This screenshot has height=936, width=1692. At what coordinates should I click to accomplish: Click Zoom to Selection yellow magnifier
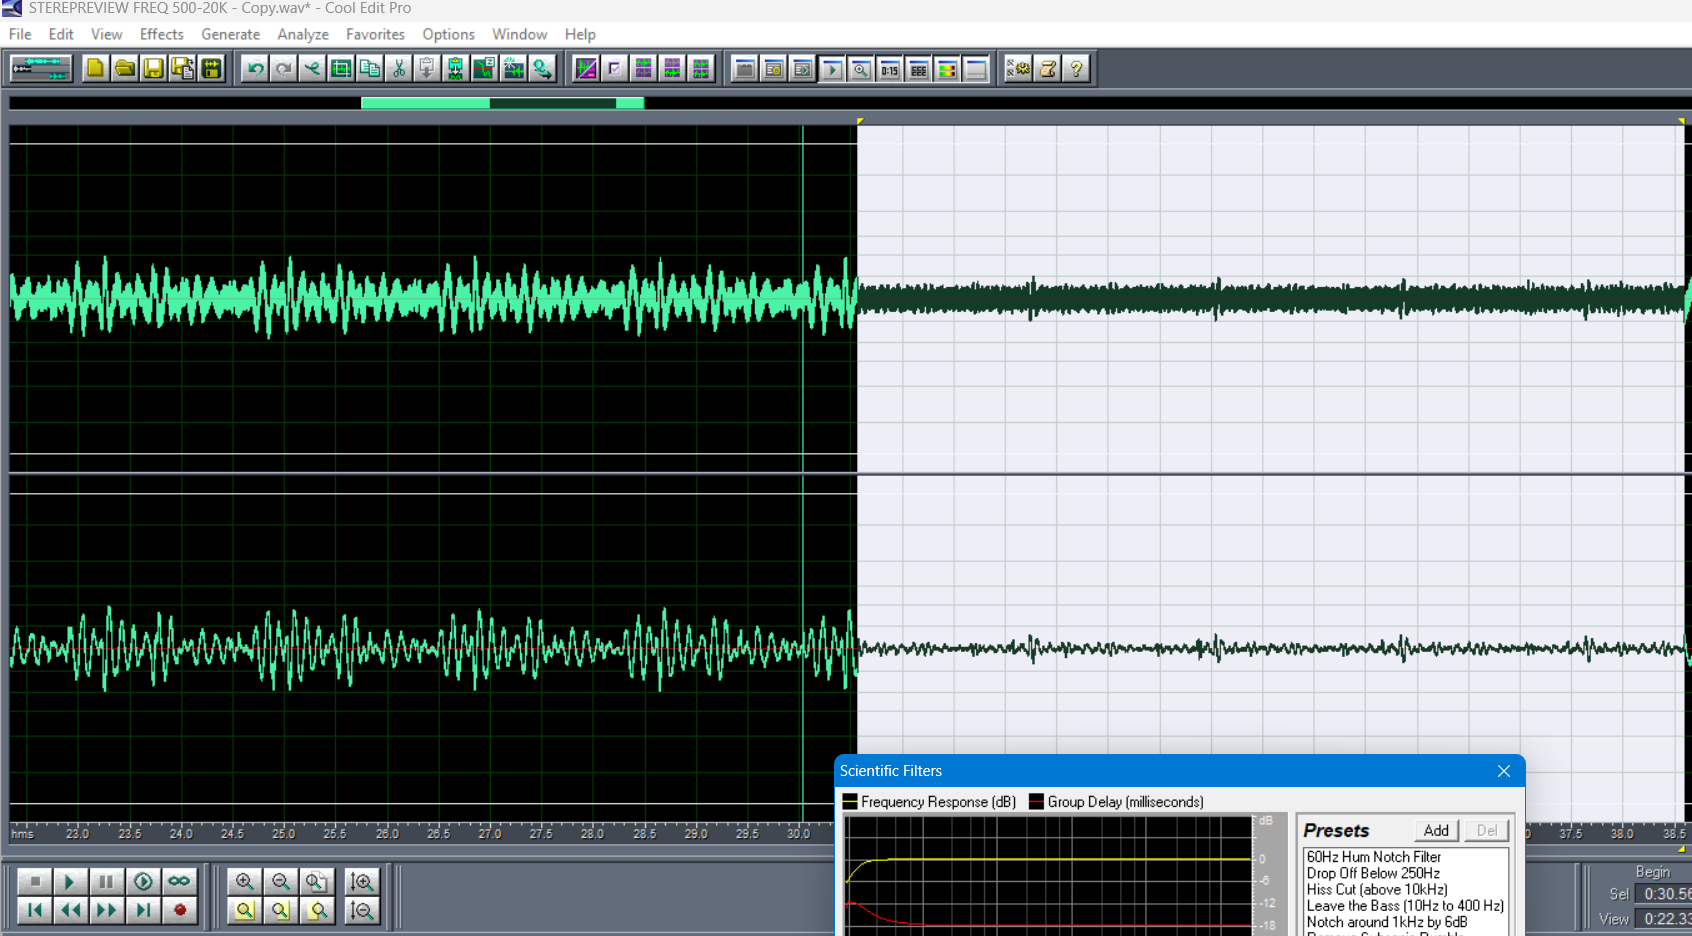(x=245, y=910)
